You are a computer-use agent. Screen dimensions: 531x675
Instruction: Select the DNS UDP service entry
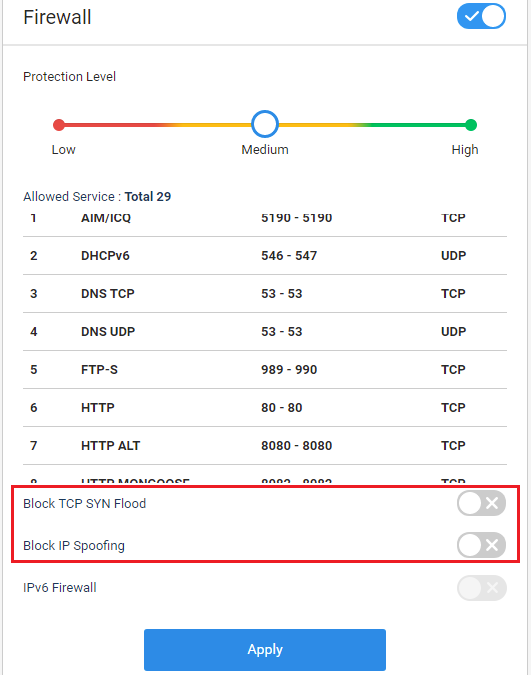265,331
